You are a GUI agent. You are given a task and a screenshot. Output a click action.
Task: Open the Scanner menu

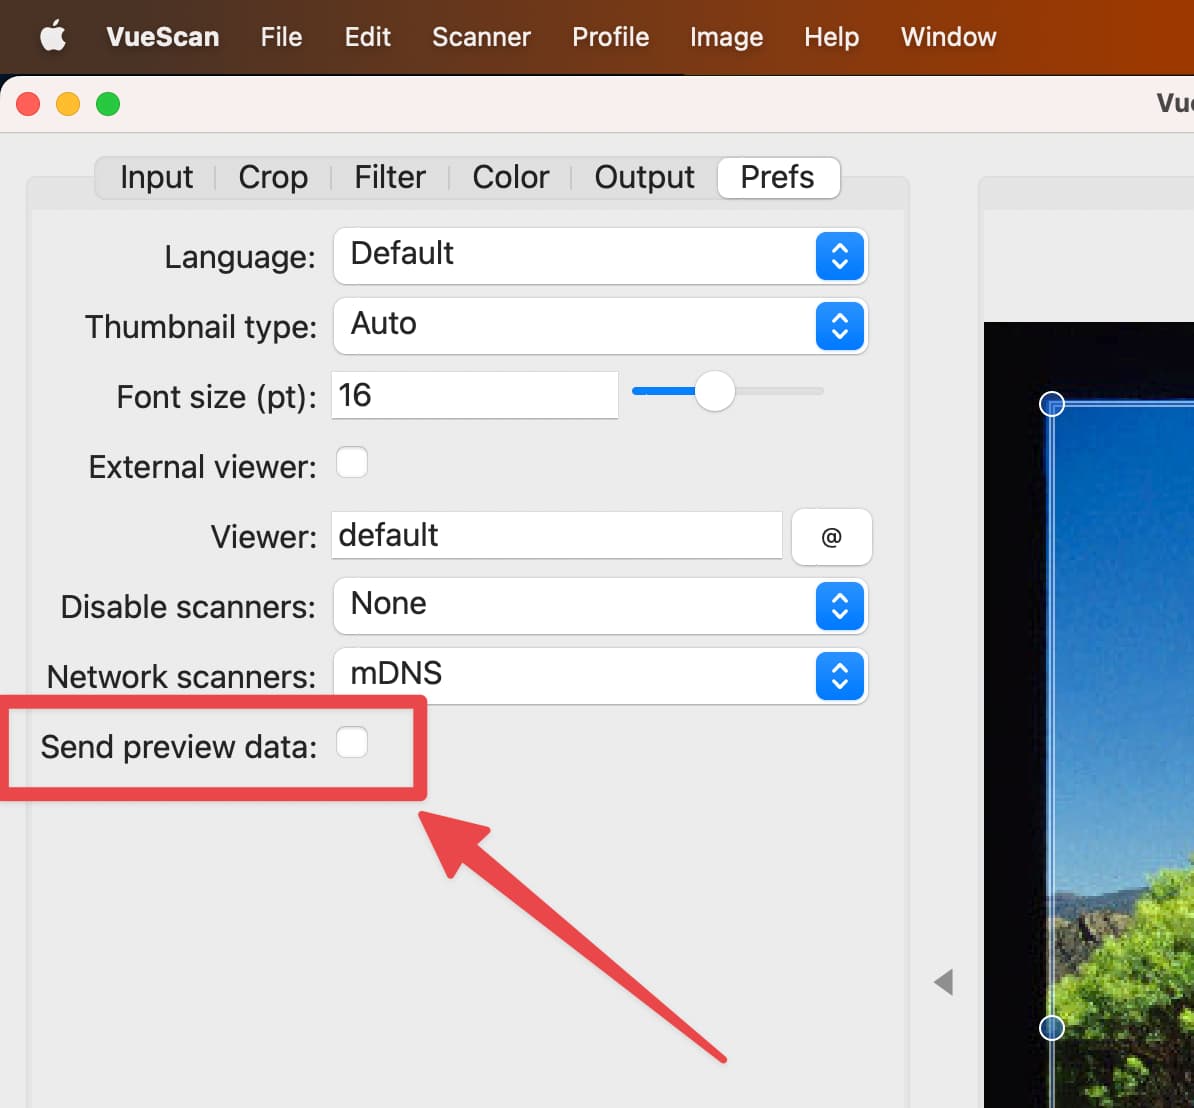[x=481, y=37]
